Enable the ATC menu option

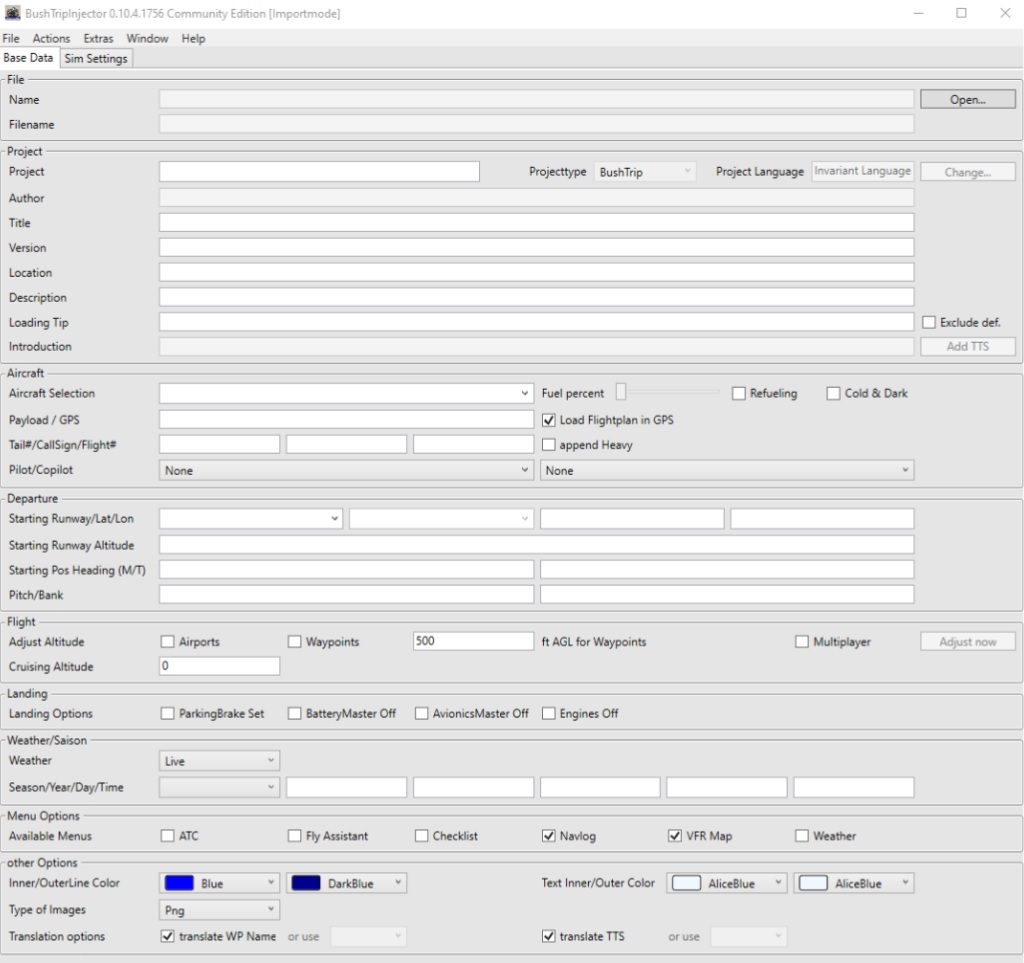pyautogui.click(x=168, y=836)
